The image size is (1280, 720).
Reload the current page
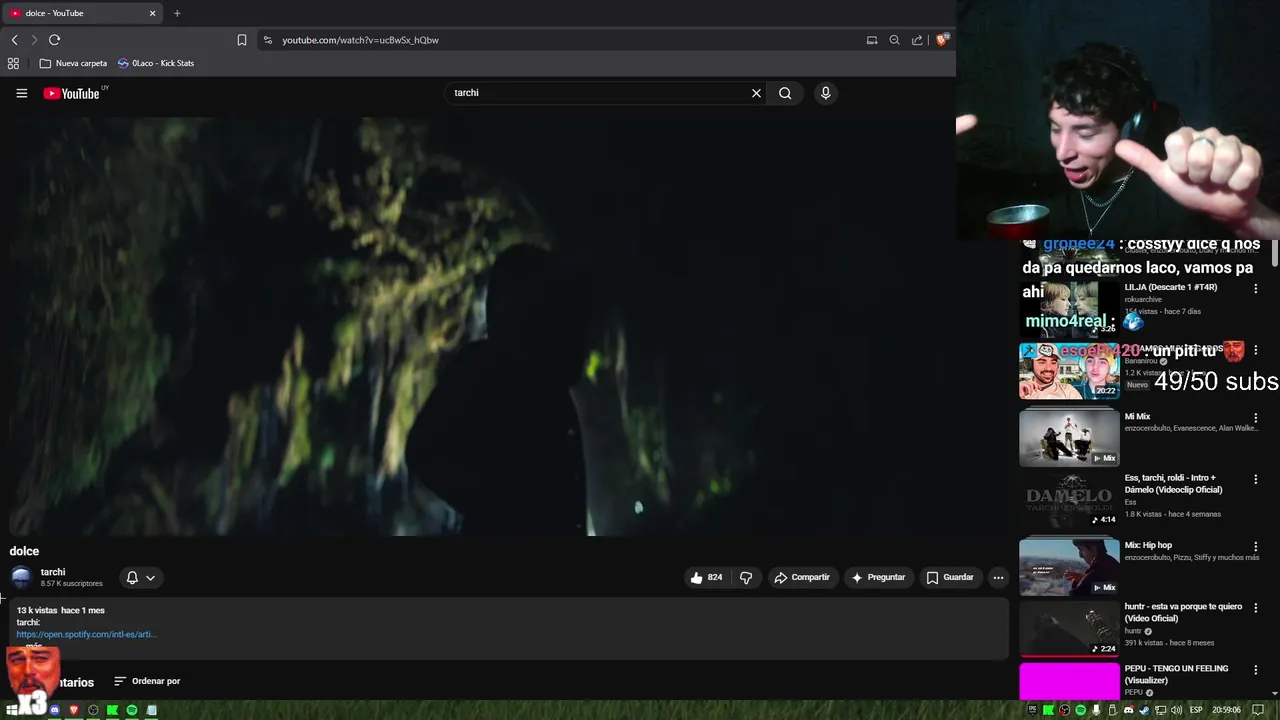[54, 40]
